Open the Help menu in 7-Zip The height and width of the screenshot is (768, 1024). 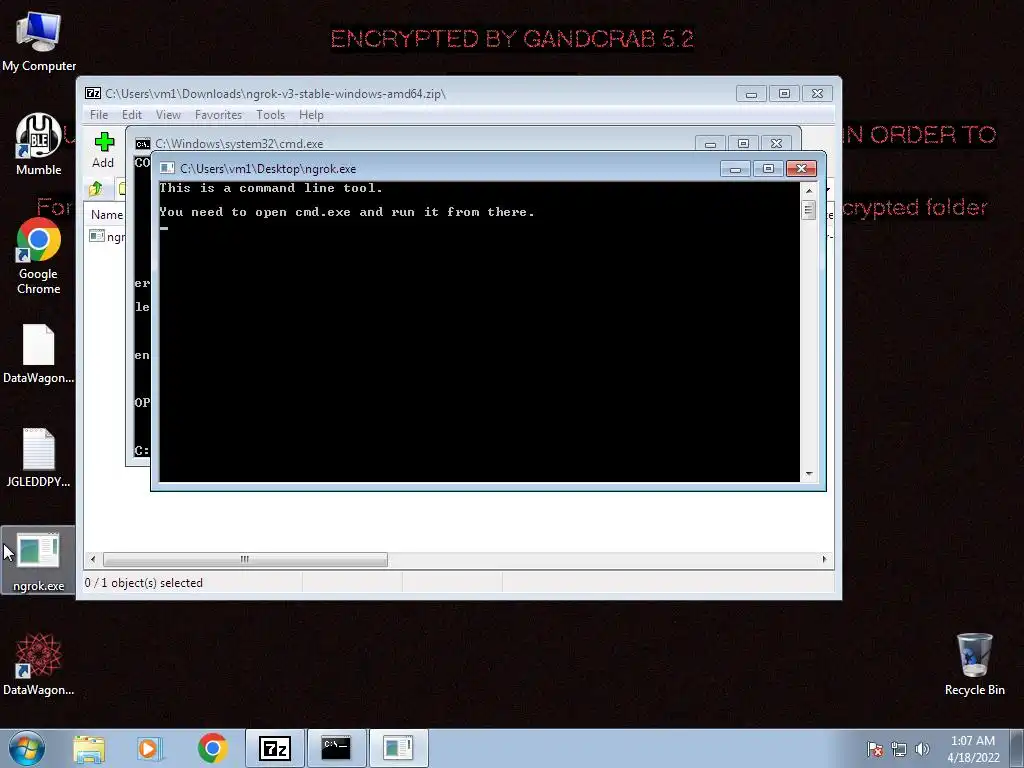click(311, 115)
